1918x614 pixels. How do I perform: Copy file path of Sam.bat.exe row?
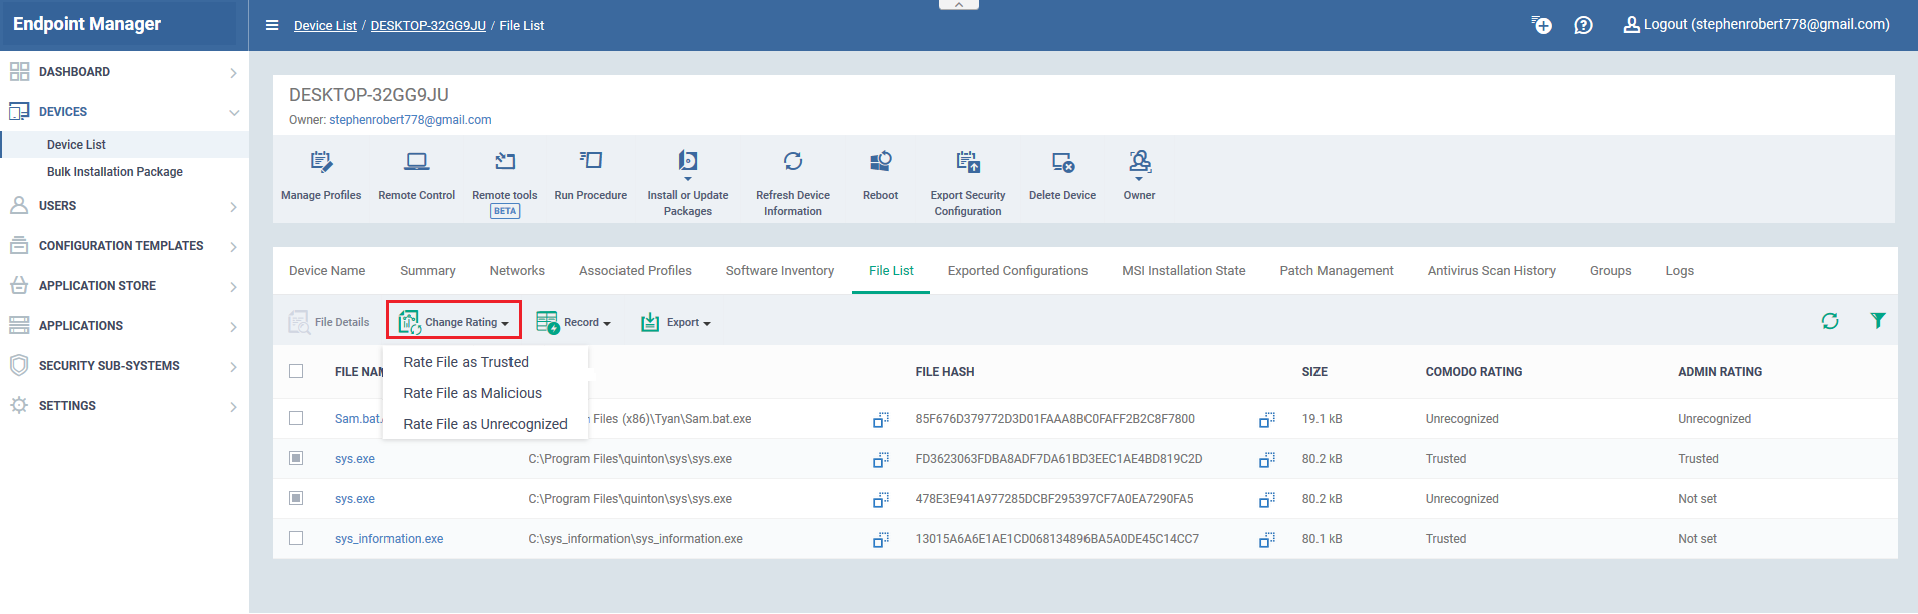click(881, 420)
